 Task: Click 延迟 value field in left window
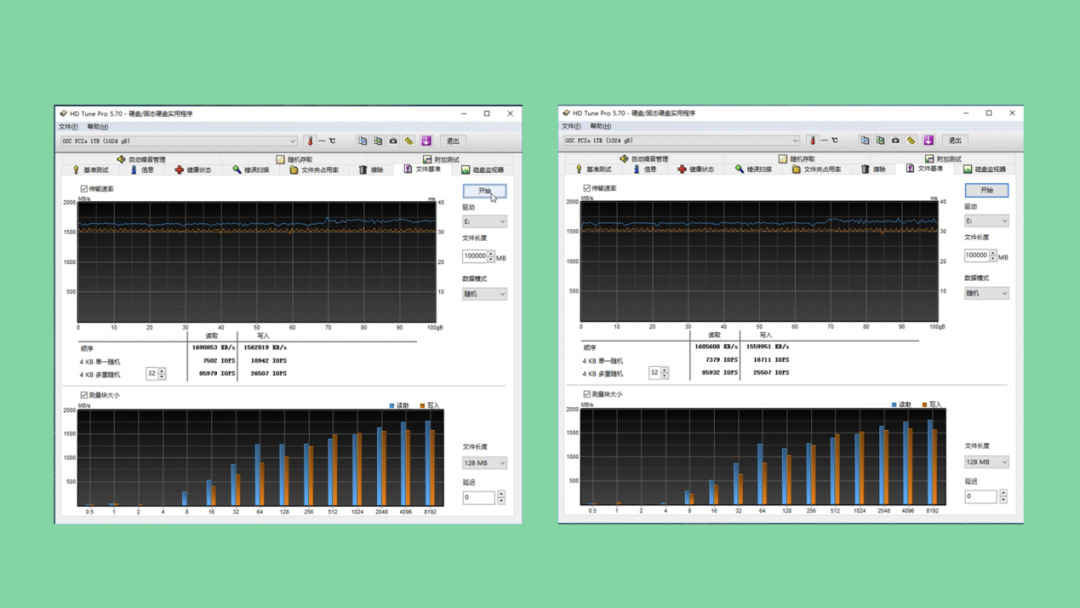pyautogui.click(x=478, y=497)
